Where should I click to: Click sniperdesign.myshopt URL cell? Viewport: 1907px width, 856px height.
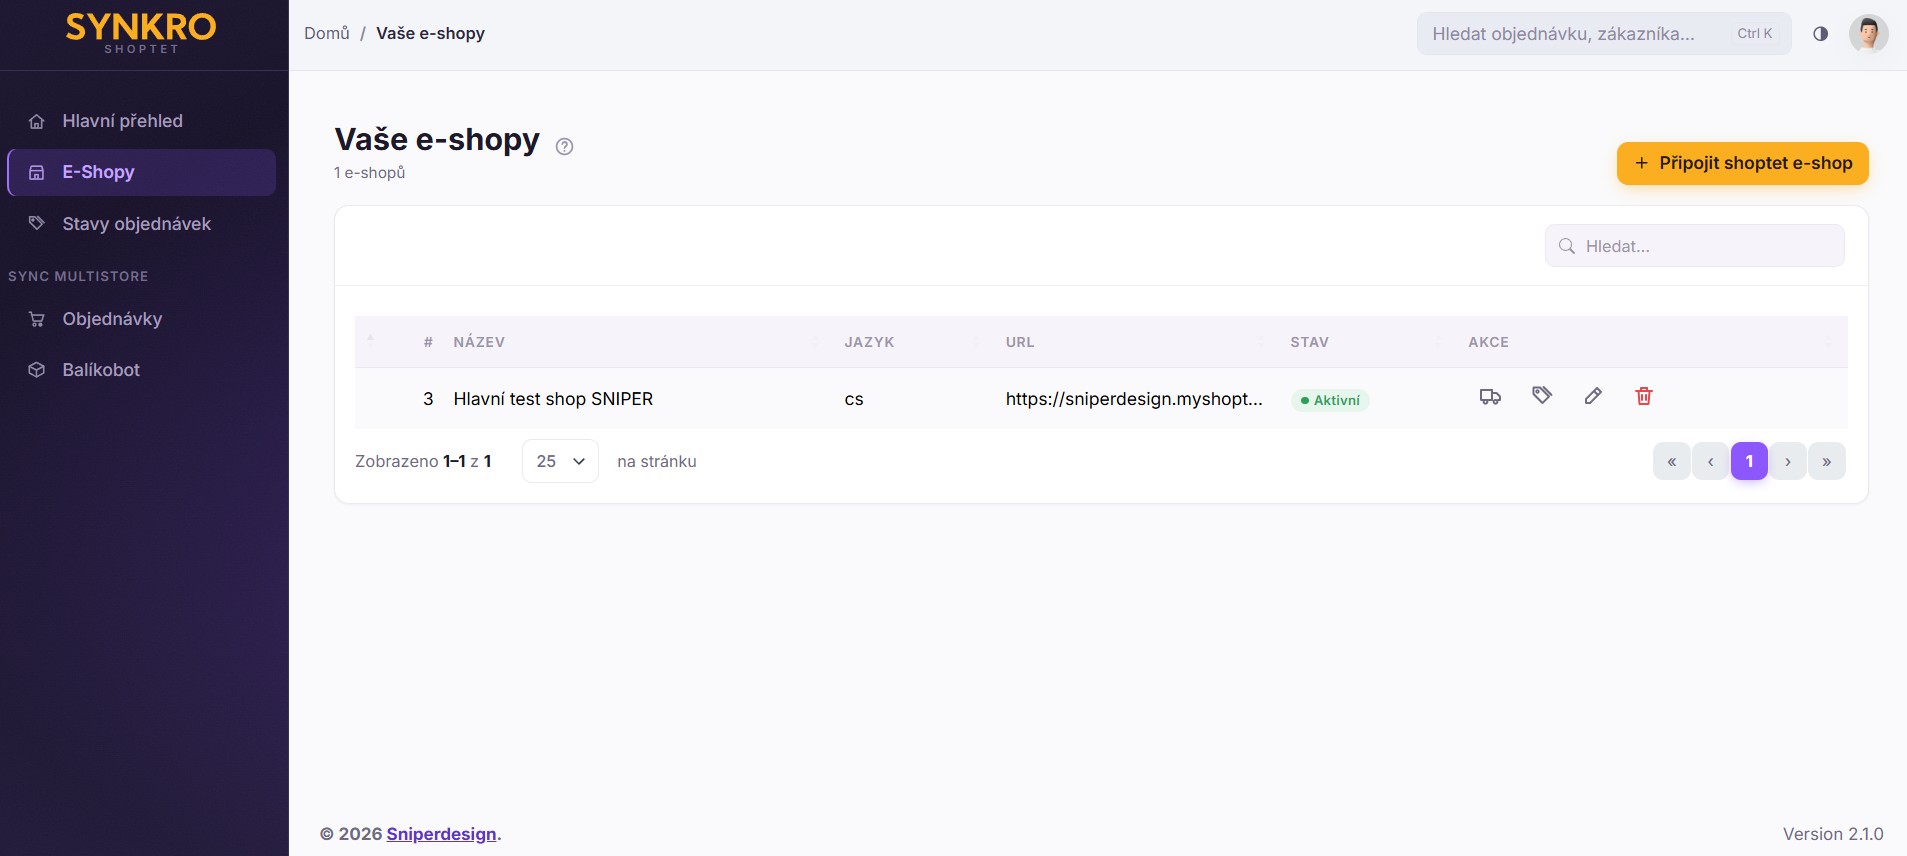(x=1134, y=399)
